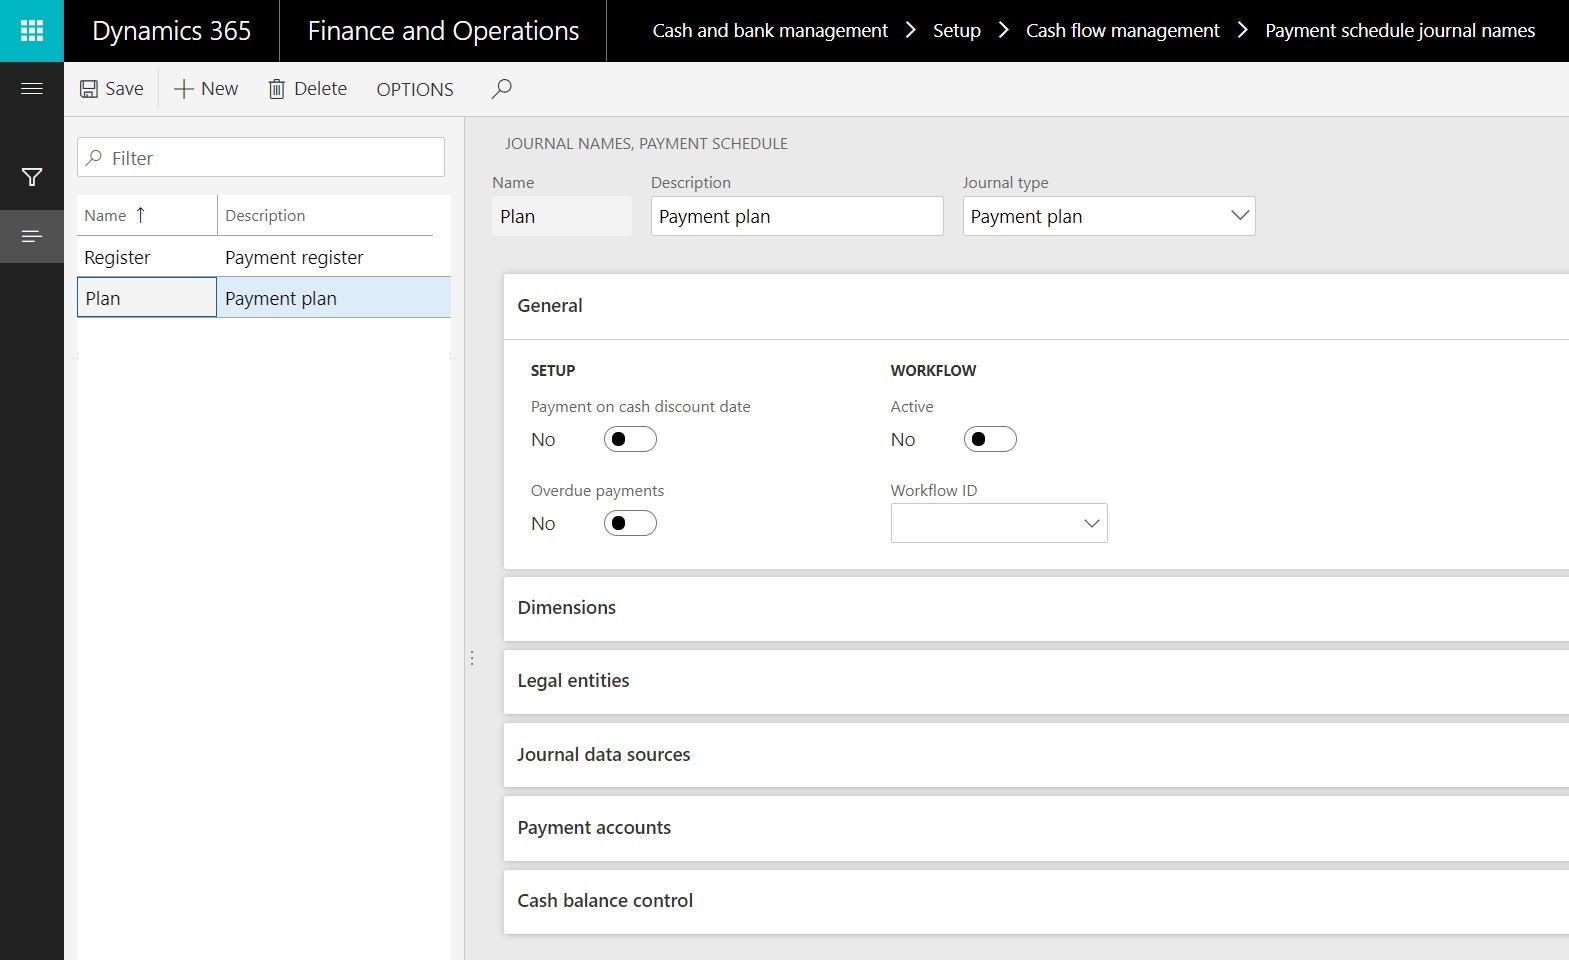Click the Delete trash can icon

tap(277, 89)
